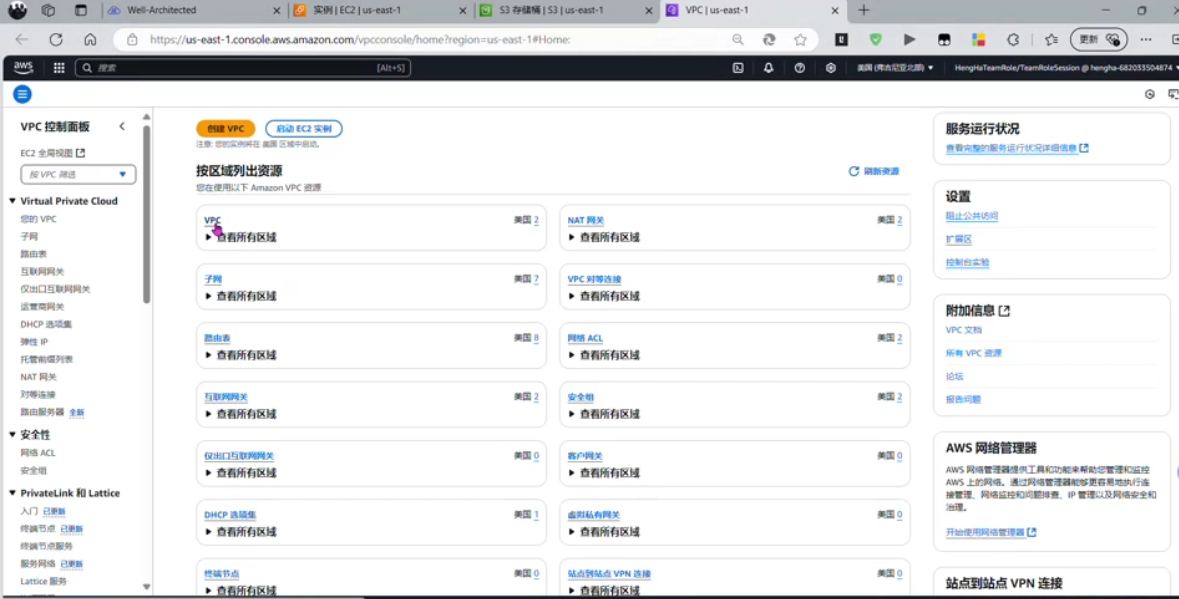Open 网络 ACL in the sidebar
Viewport: 1179px width, 599px height.
coord(38,453)
